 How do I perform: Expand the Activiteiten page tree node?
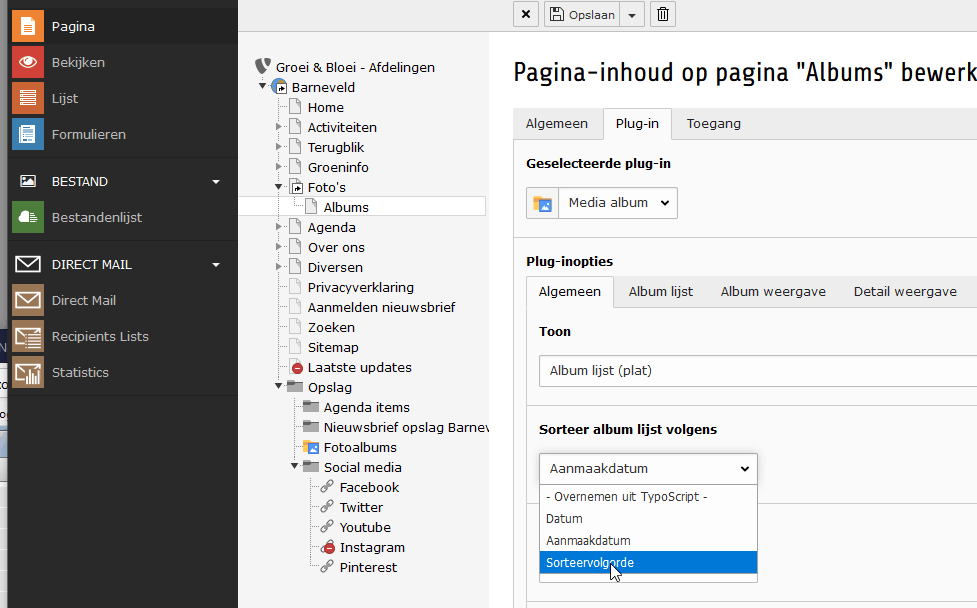279,127
